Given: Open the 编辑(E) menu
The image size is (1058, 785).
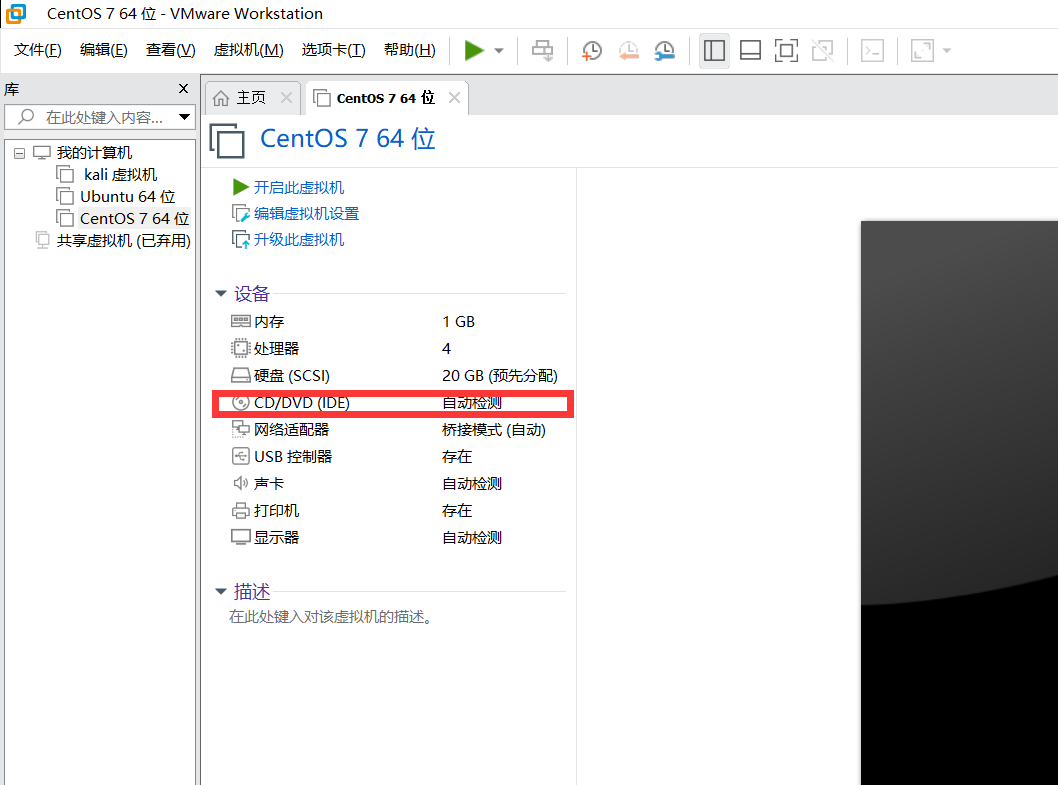Looking at the screenshot, I should [x=103, y=50].
